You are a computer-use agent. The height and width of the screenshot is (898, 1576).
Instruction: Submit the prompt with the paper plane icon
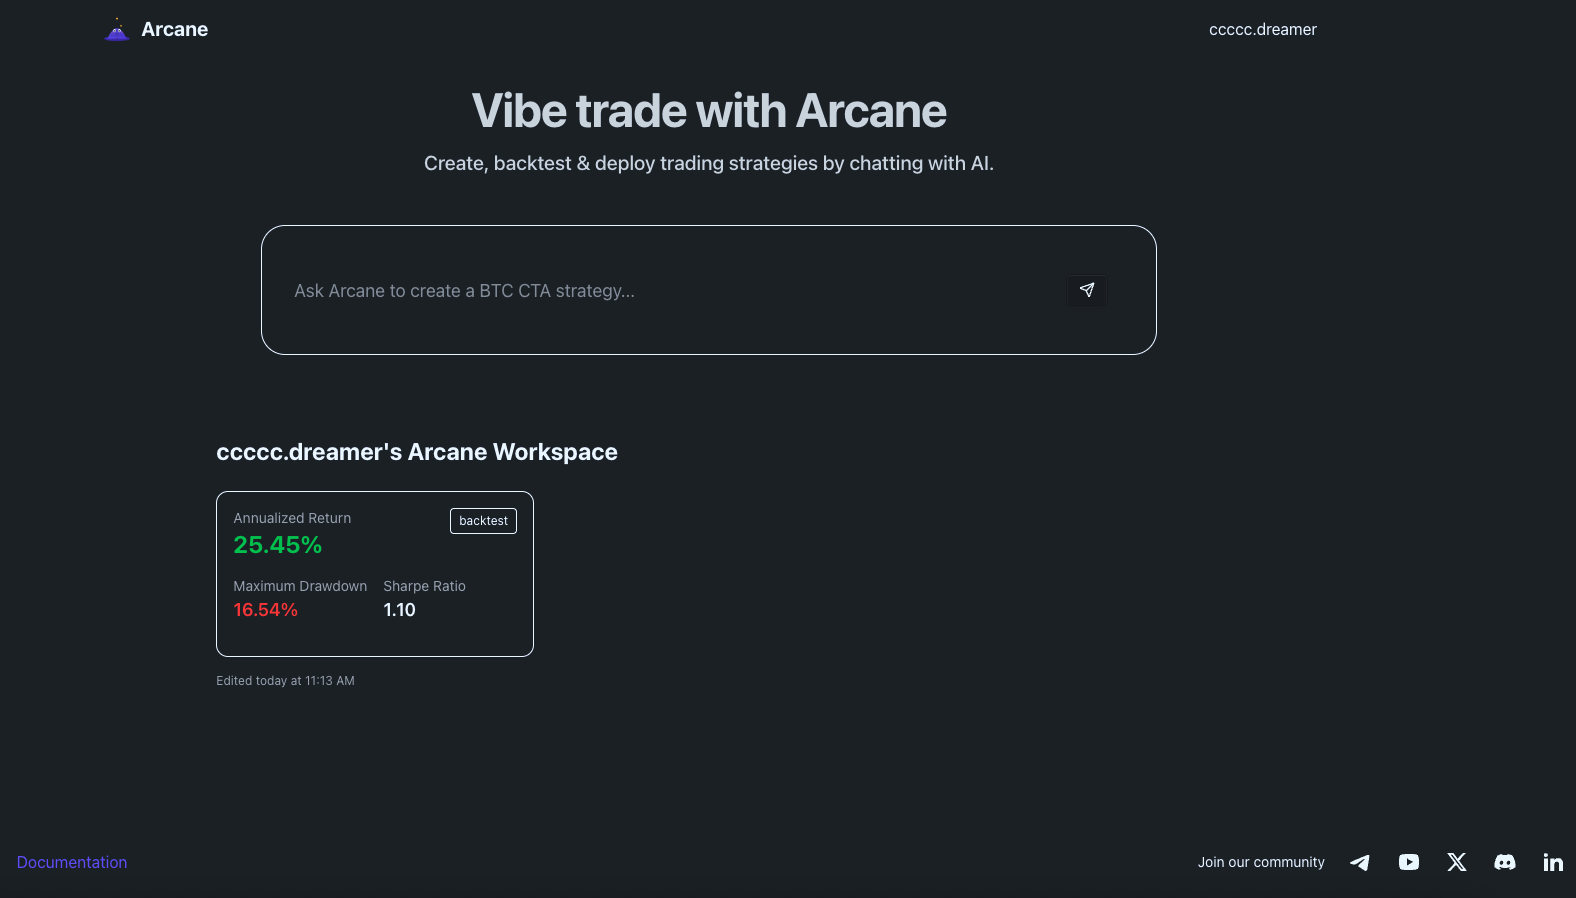pos(1087,291)
